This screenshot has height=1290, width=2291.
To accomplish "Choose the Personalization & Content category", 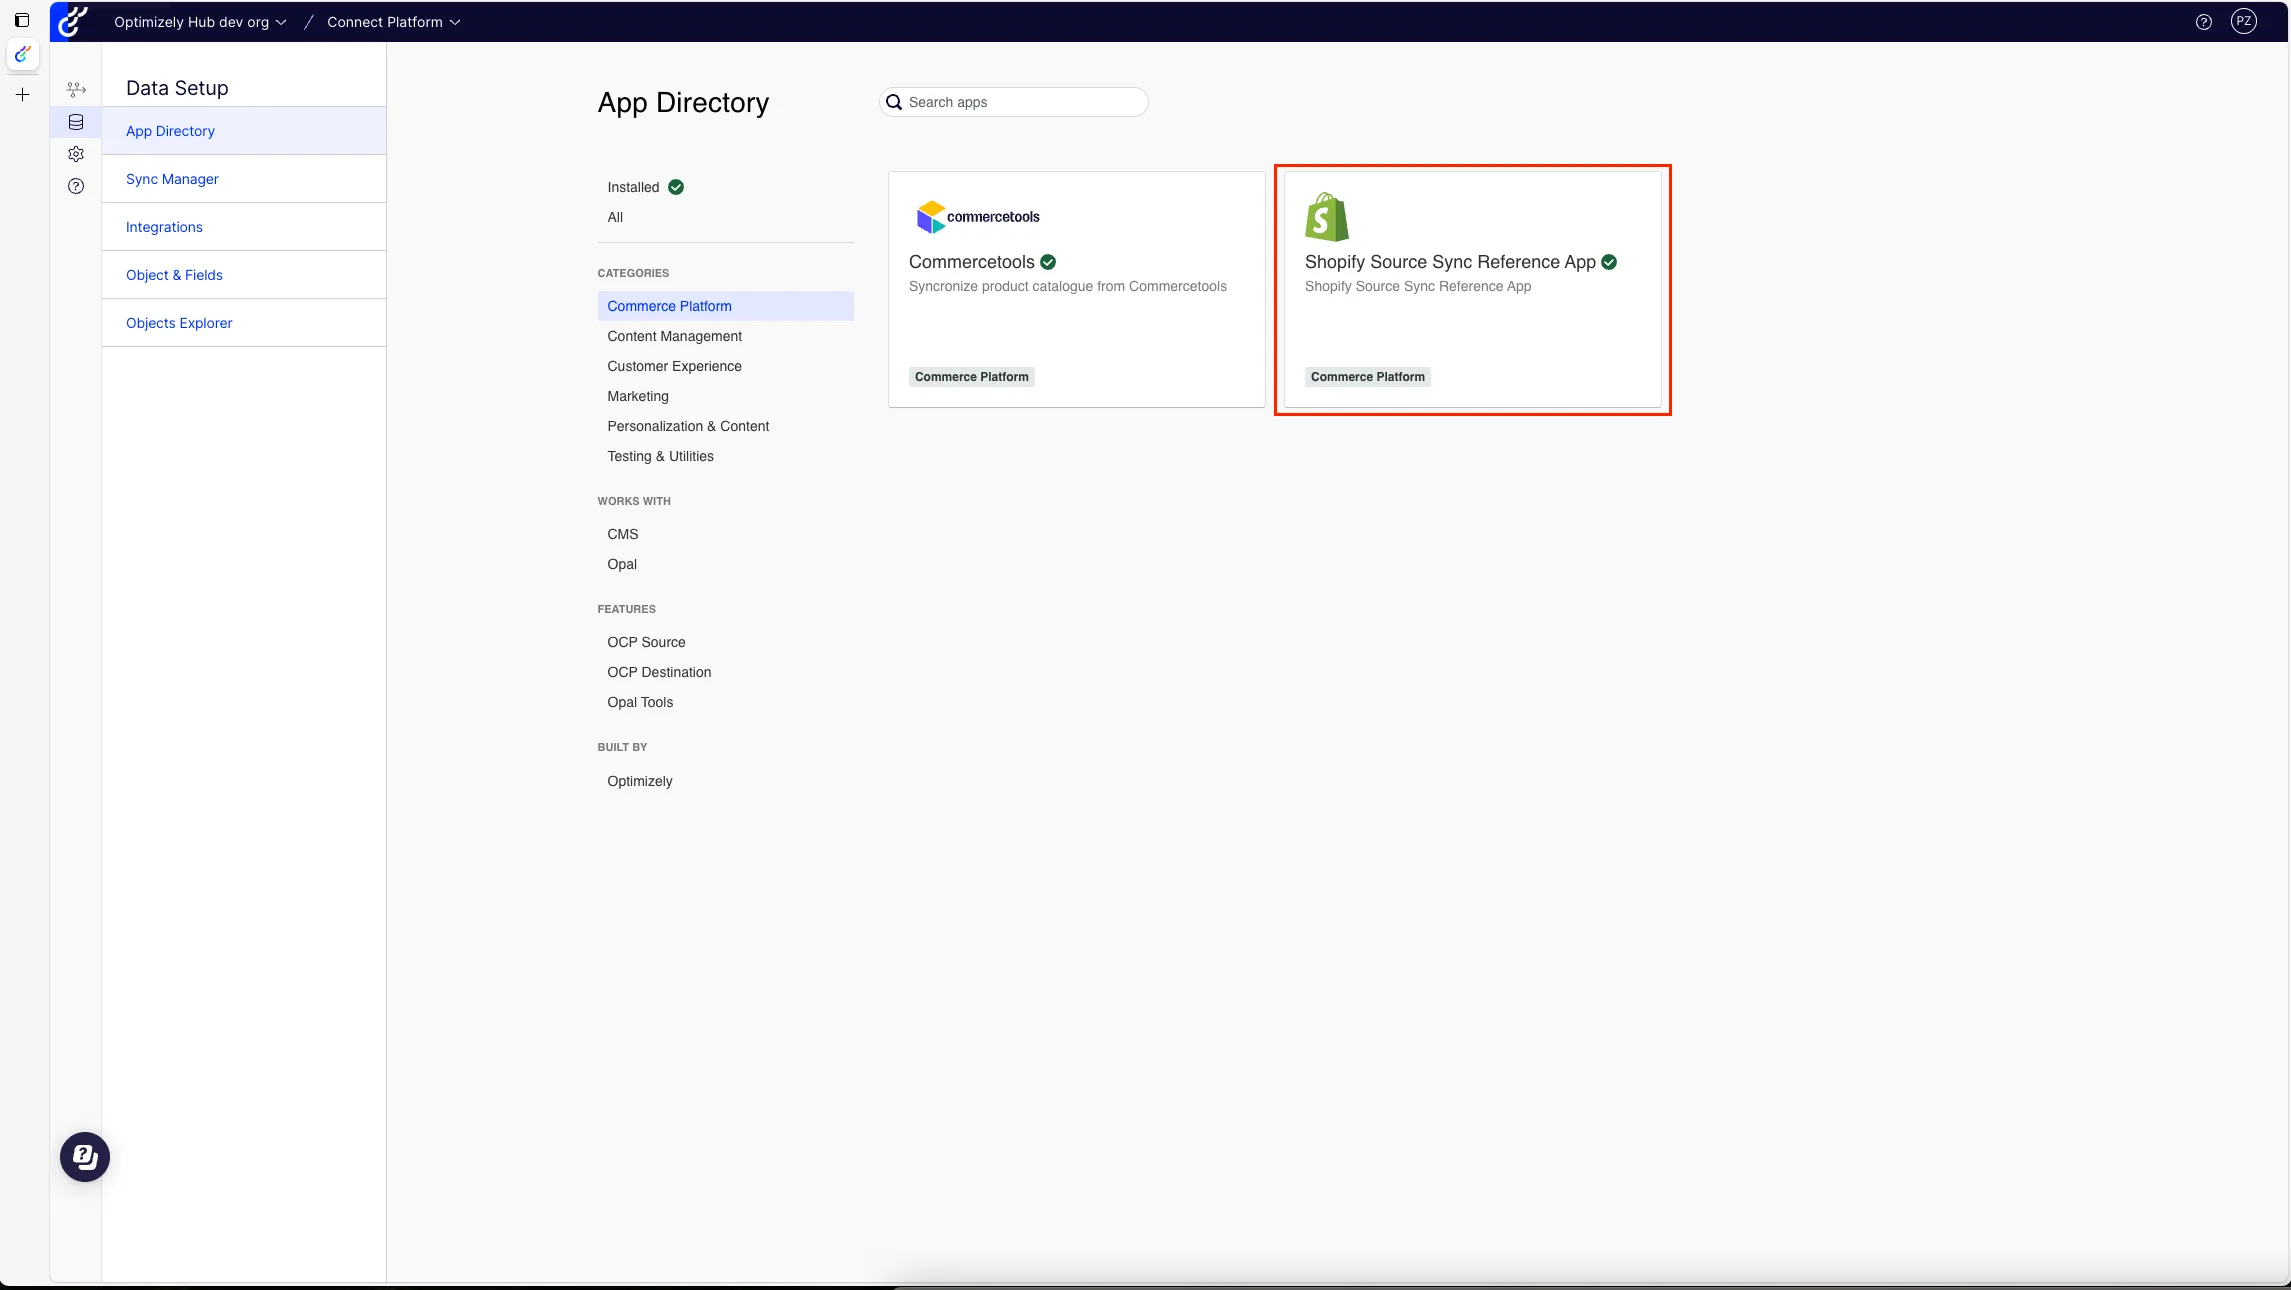I will tap(688, 426).
